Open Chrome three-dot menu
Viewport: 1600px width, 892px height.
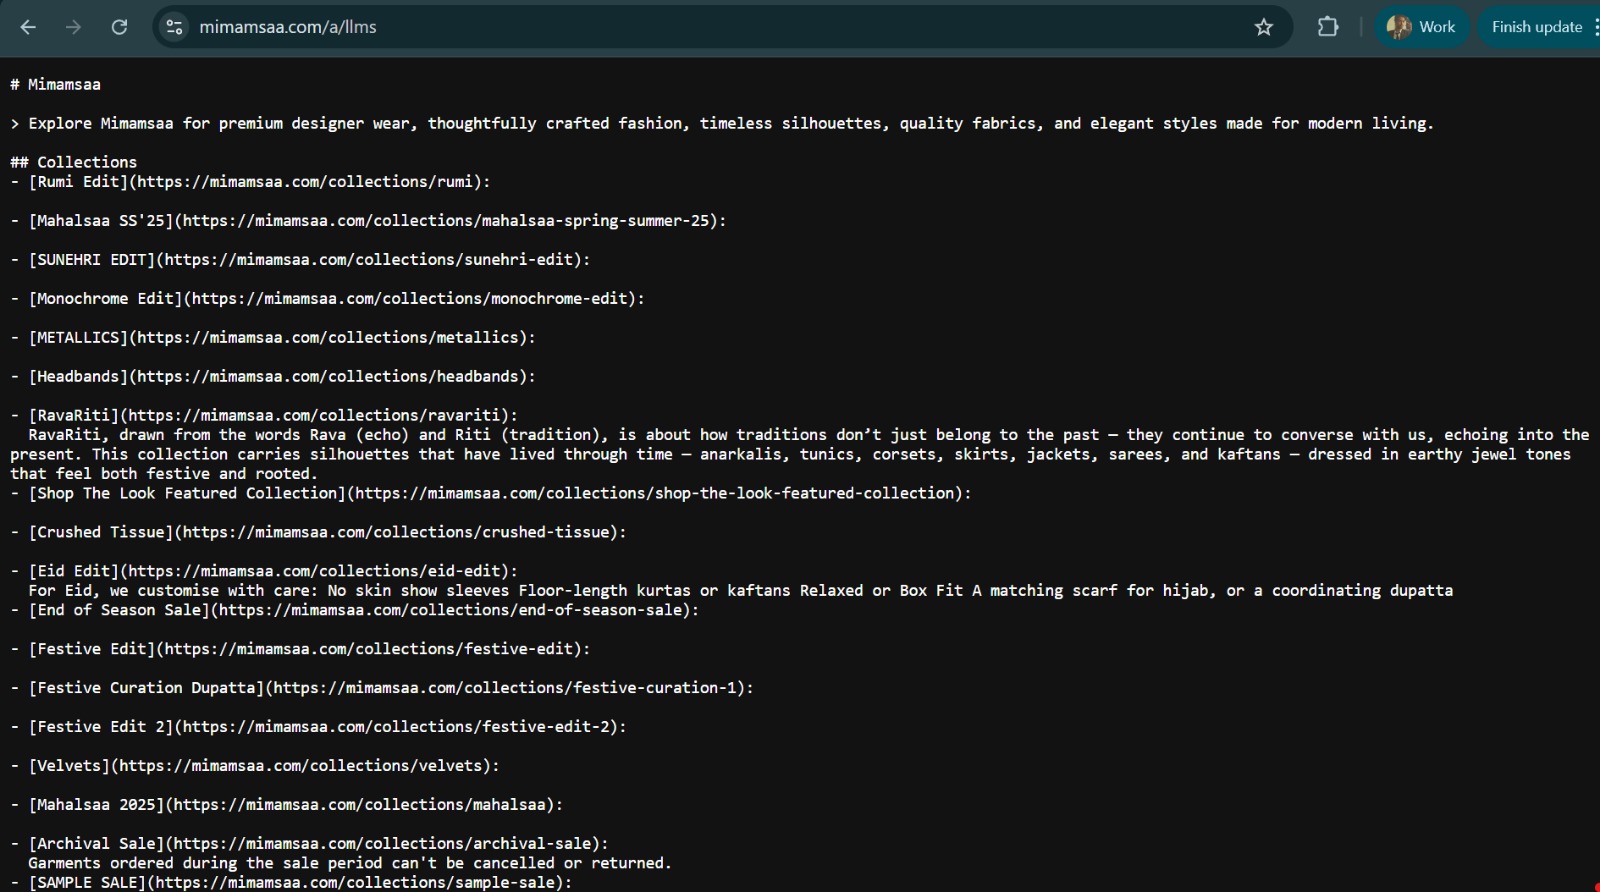pyautogui.click(x=1595, y=27)
